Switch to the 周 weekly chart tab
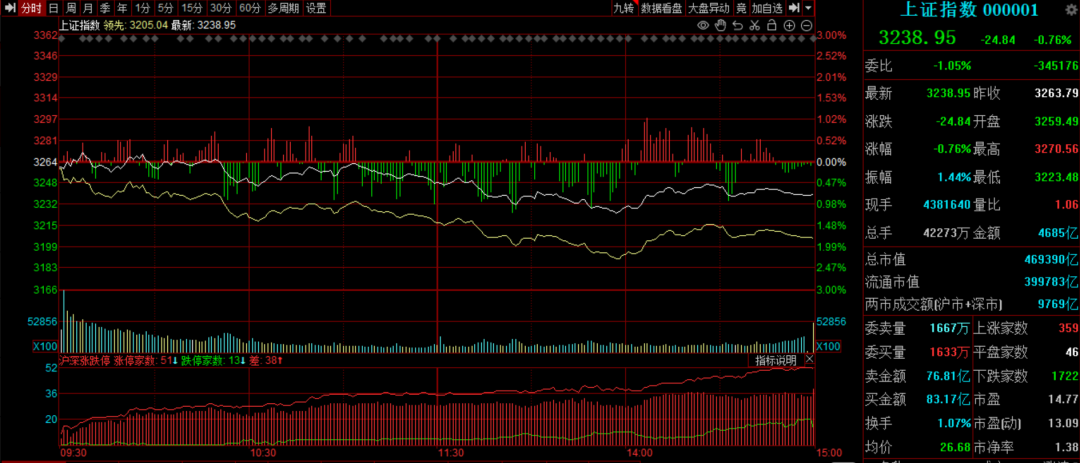1080x463 pixels. 71,8
